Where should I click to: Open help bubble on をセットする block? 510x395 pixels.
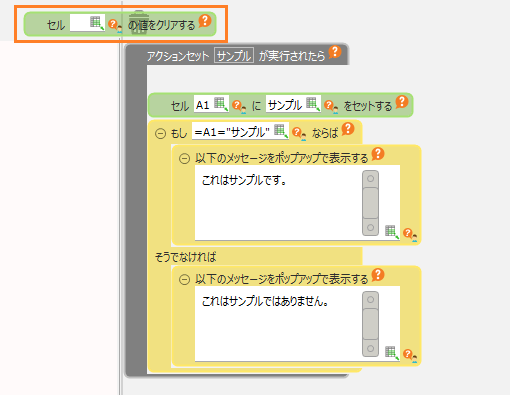[x=402, y=102]
